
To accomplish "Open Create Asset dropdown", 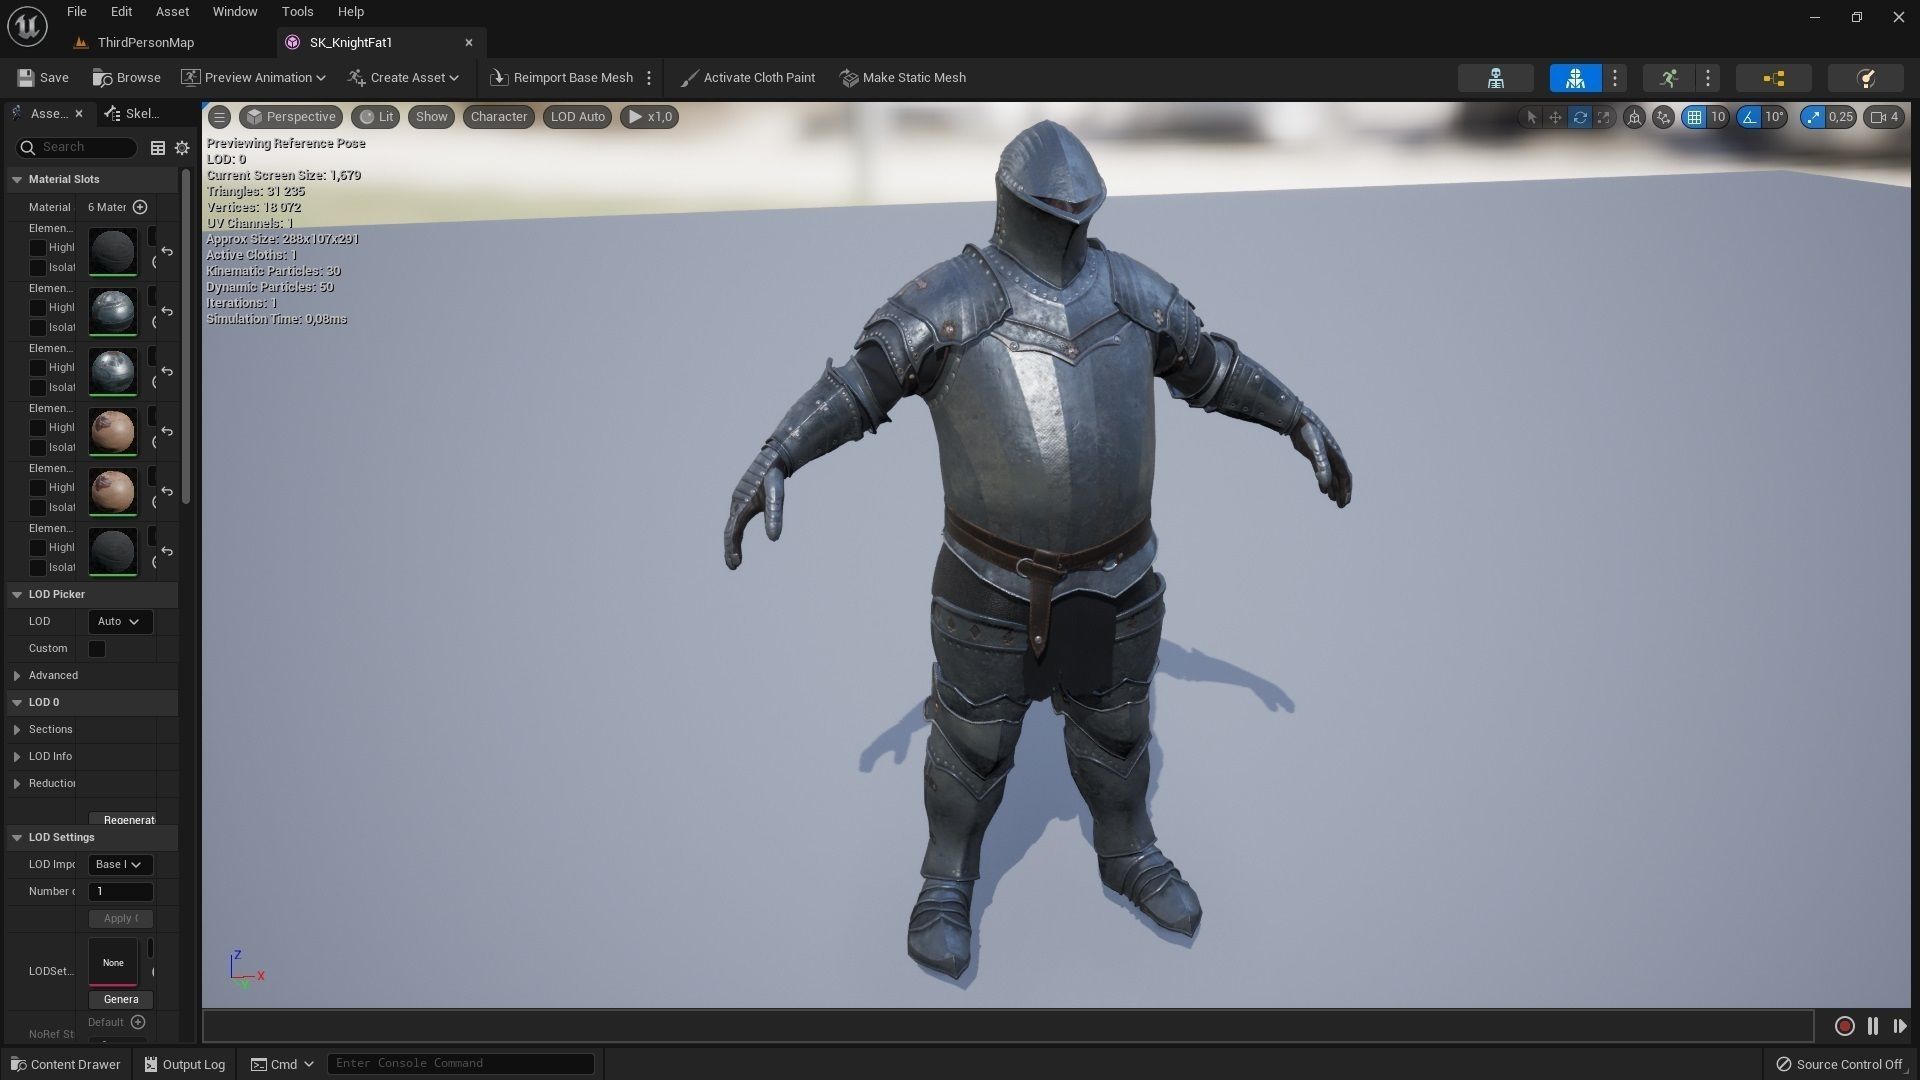I will (x=403, y=77).
